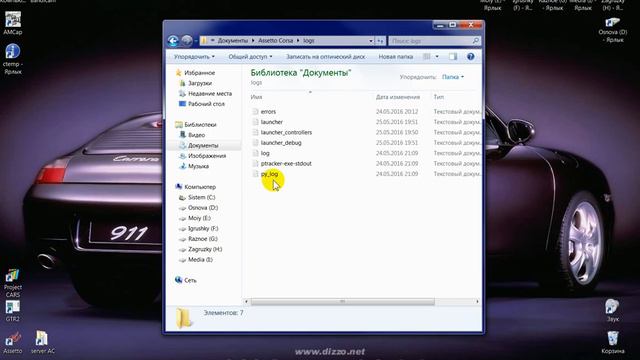Open Moiy (E:) drive
Screen dimensions: 640x360
coord(199,218)
